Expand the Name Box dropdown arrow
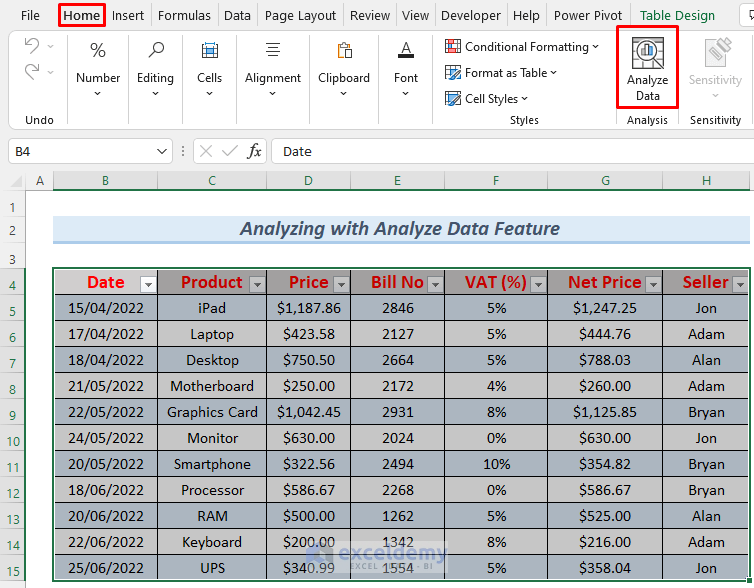Viewport: 754px width, 588px height. (x=163, y=151)
